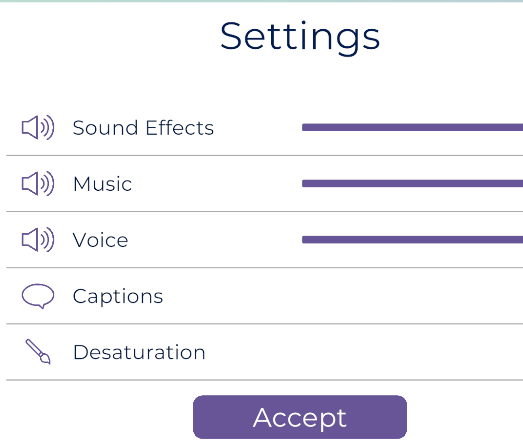Select the Voice label
This screenshot has height=447, width=523.
tap(100, 240)
